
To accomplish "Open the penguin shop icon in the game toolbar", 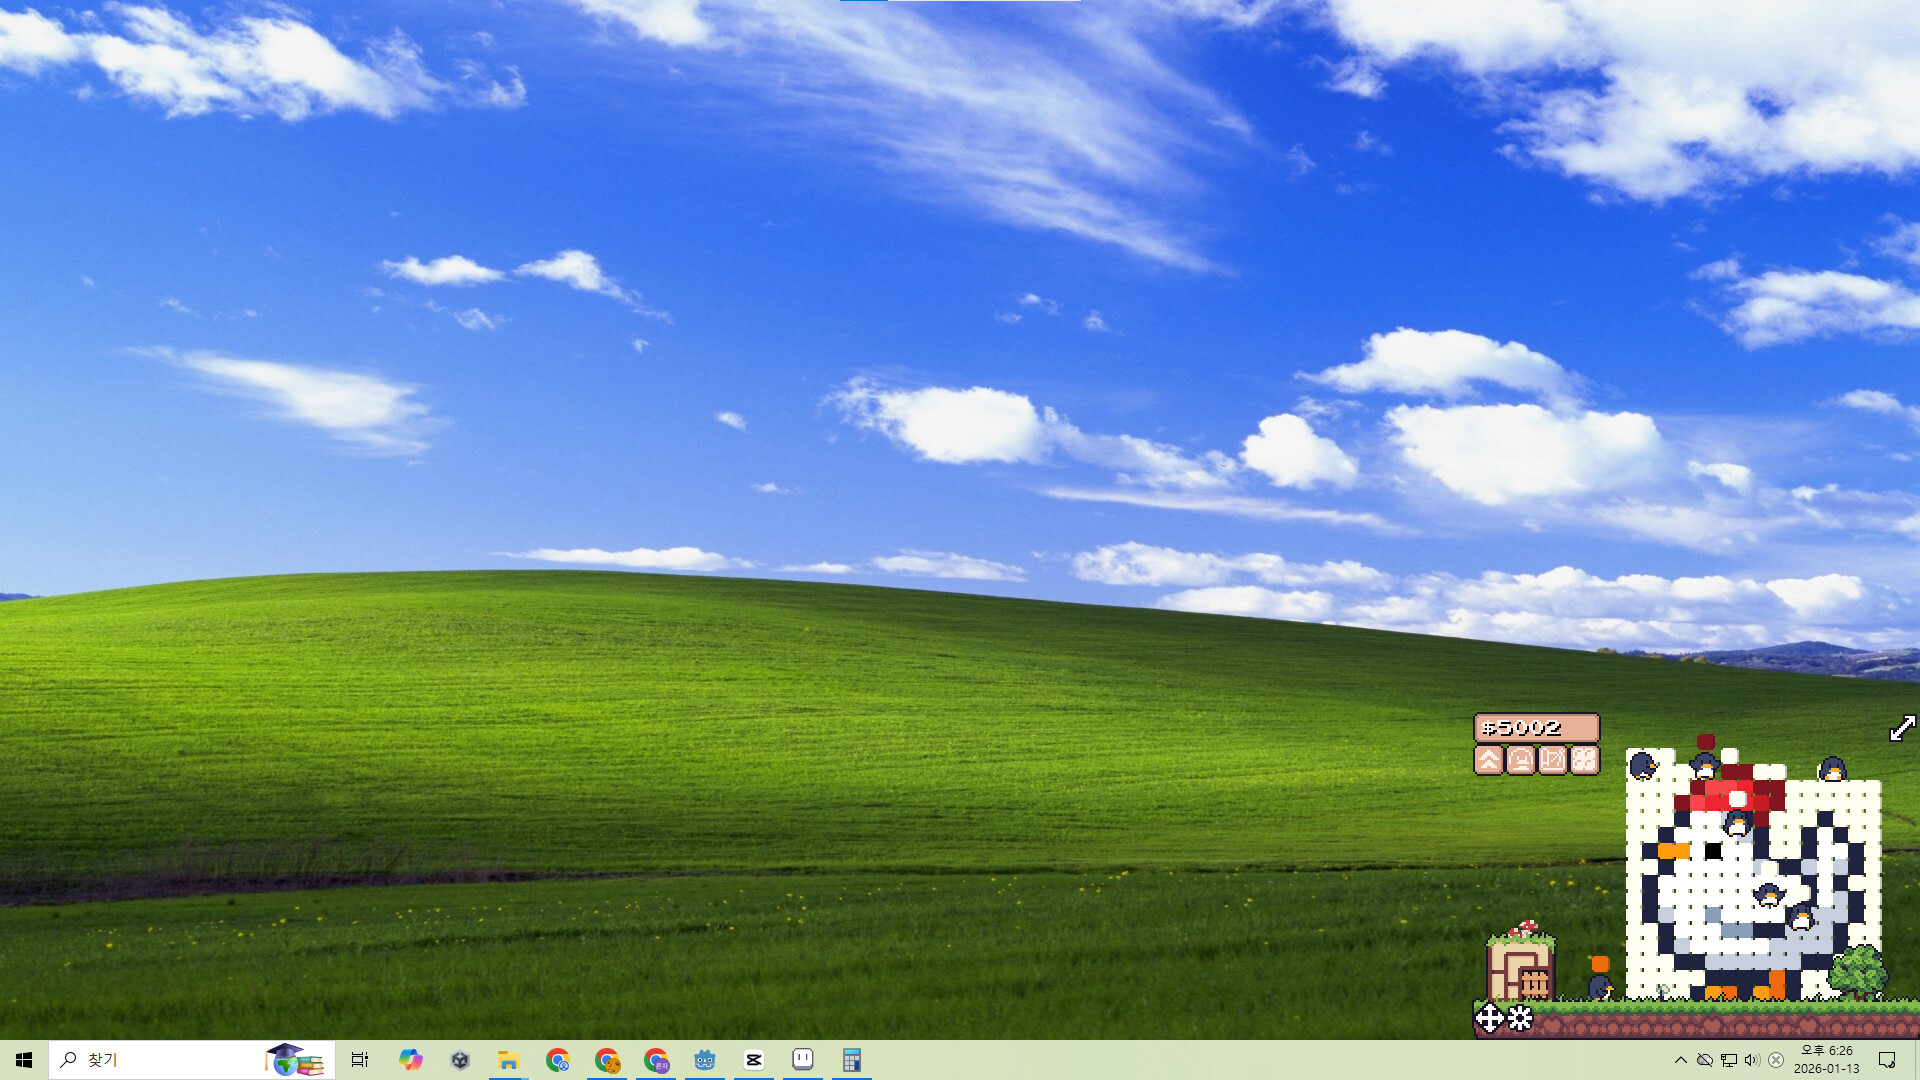I will click(1520, 760).
